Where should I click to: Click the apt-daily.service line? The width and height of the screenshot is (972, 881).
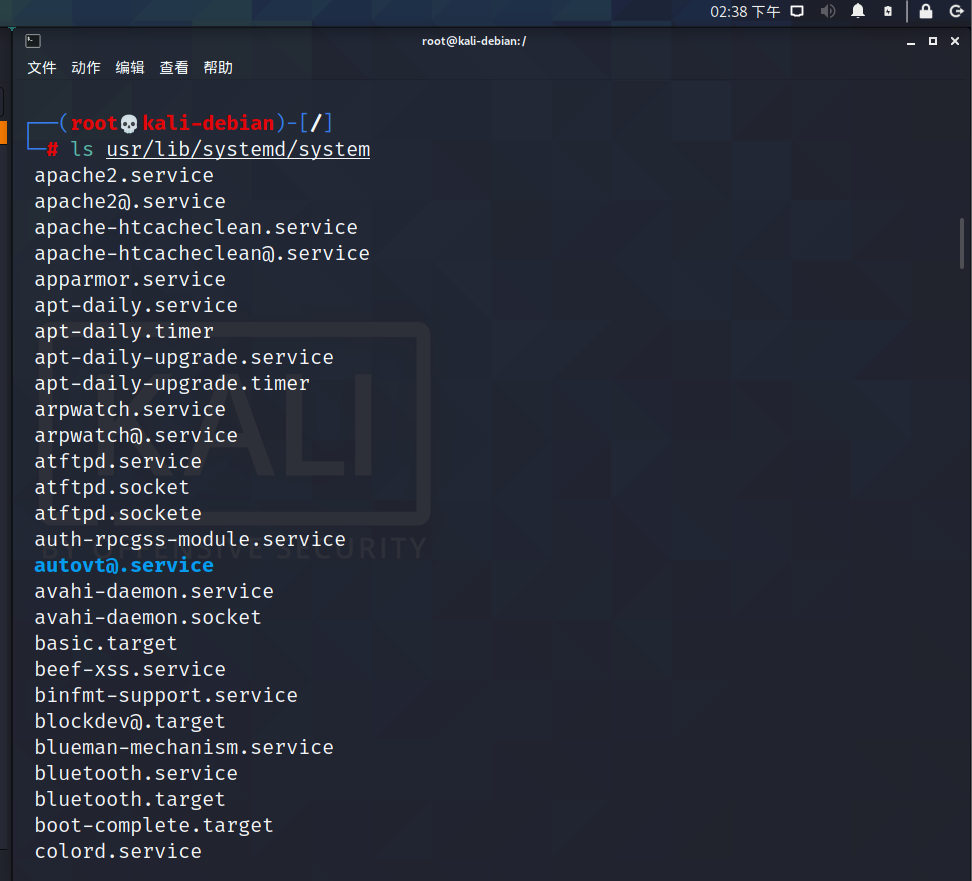tap(136, 306)
